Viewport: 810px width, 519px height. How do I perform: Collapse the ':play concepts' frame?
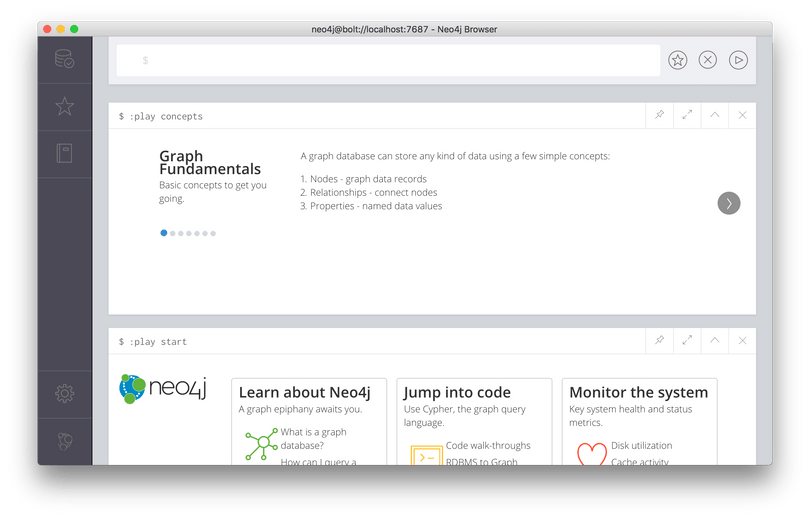click(x=714, y=115)
